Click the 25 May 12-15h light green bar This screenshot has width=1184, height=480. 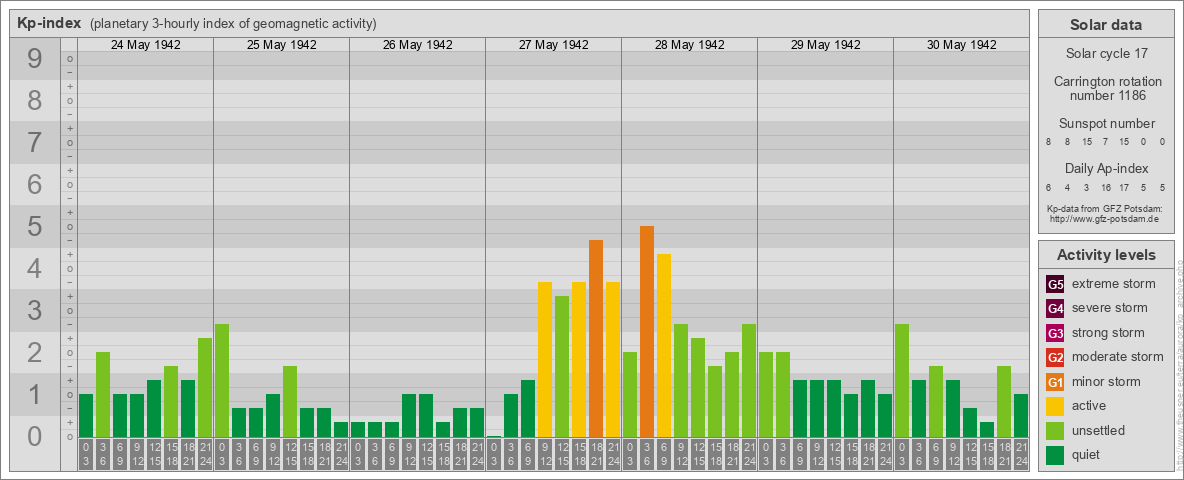coord(290,402)
